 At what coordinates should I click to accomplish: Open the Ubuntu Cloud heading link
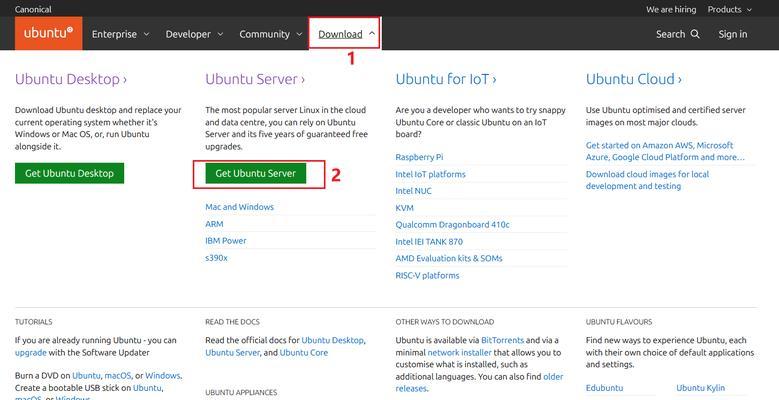pos(633,79)
